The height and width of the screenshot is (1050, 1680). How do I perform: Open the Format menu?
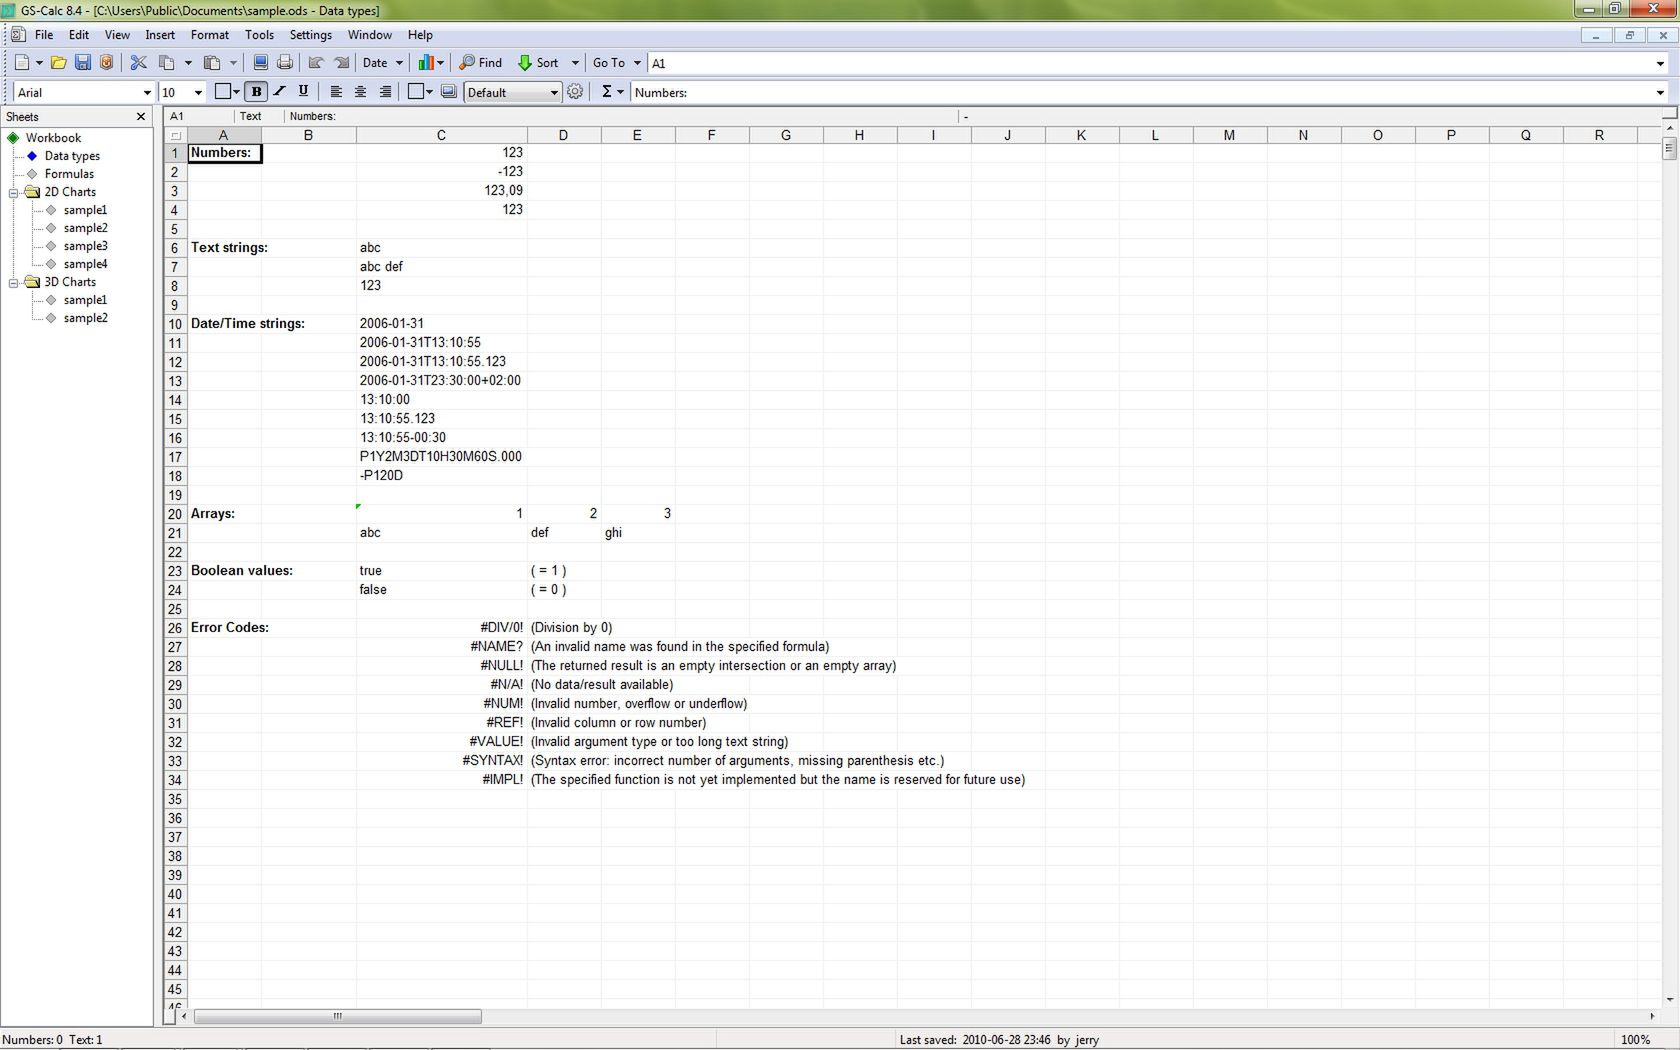click(x=209, y=34)
